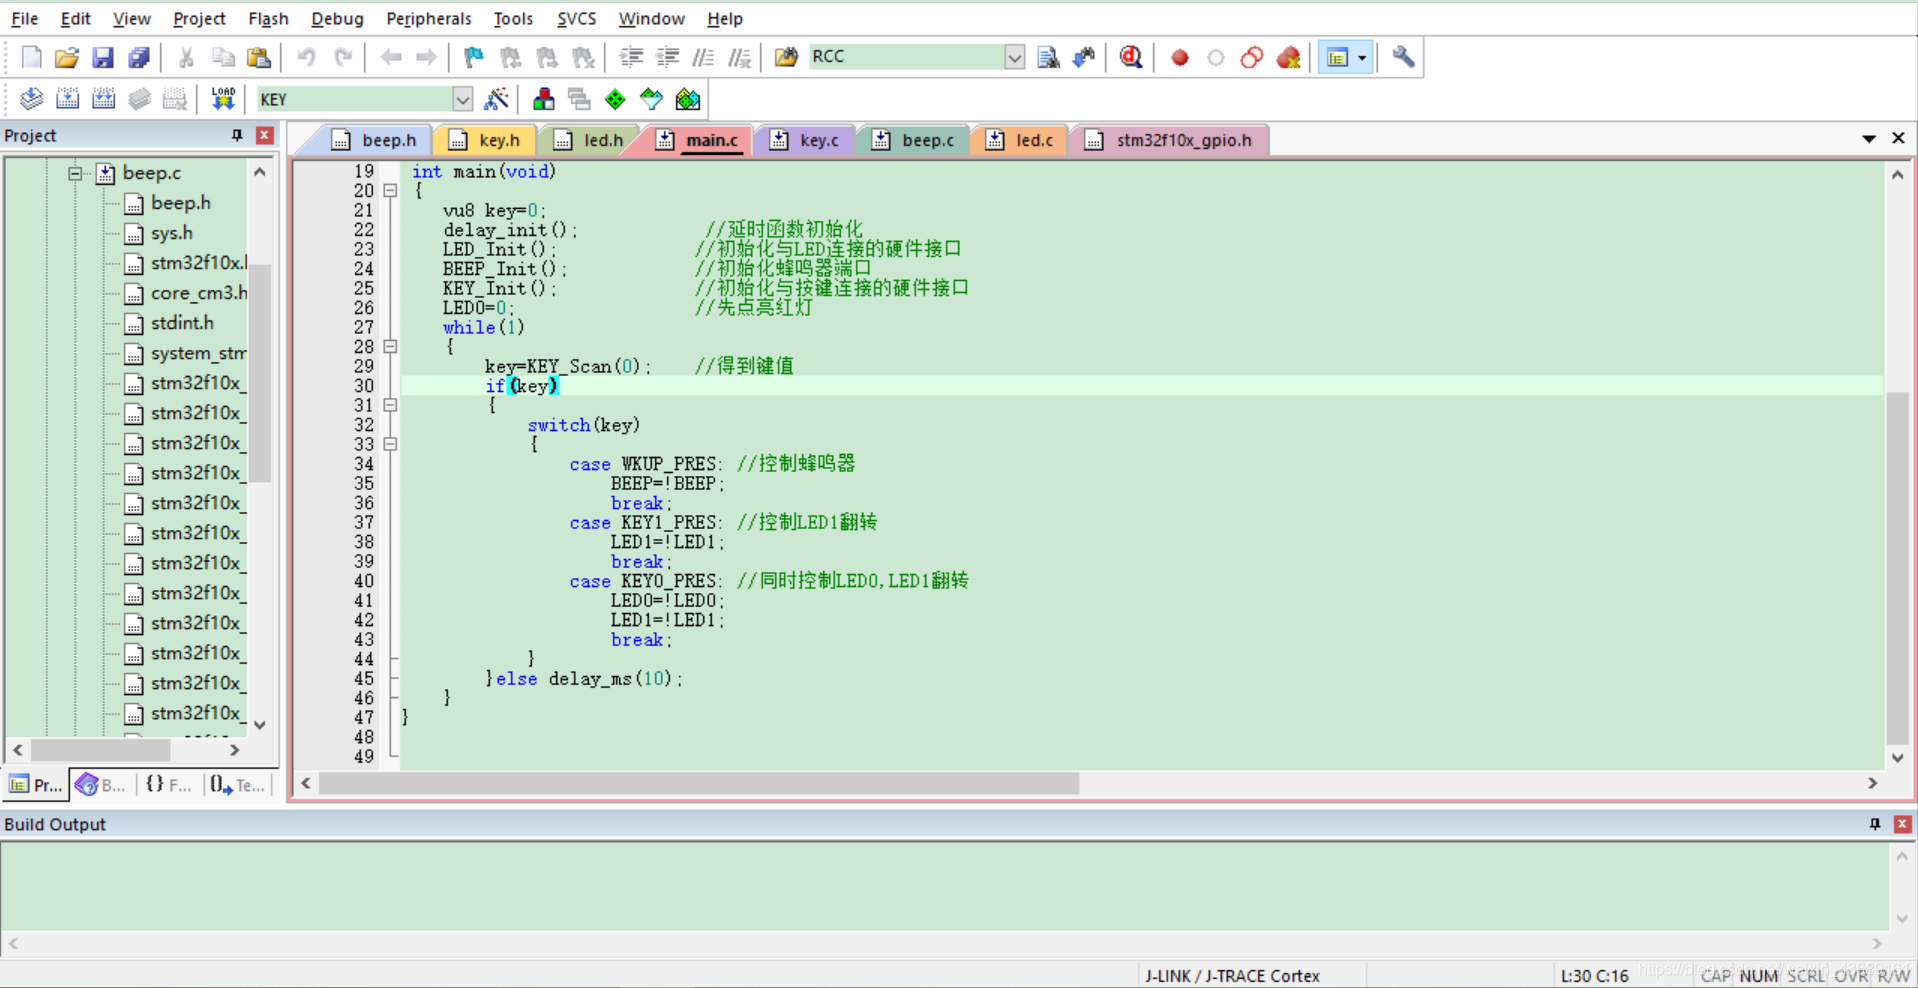Screen dimensions: 1918x988
Task: Open a file with the folder icon
Action: [x=67, y=58]
